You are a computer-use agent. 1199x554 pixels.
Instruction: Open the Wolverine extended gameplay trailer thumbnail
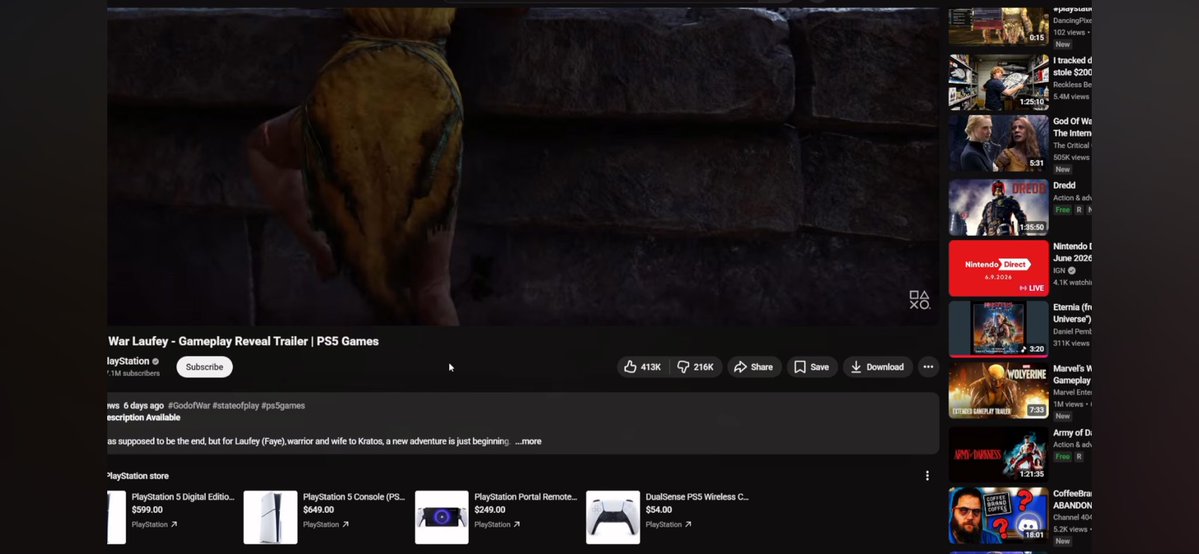click(999, 390)
